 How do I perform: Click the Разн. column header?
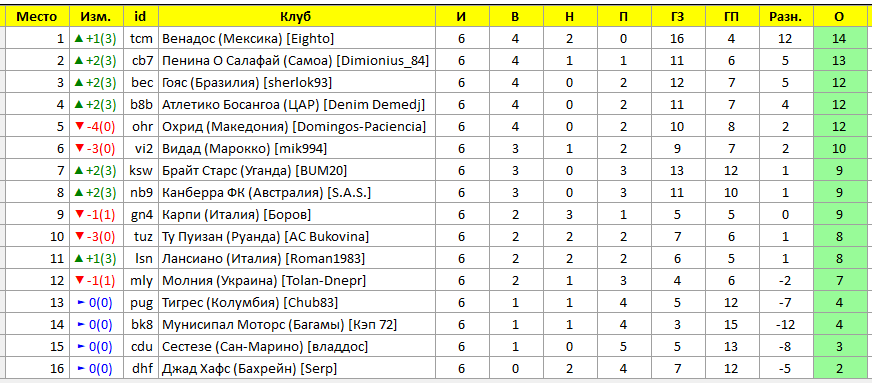(785, 17)
